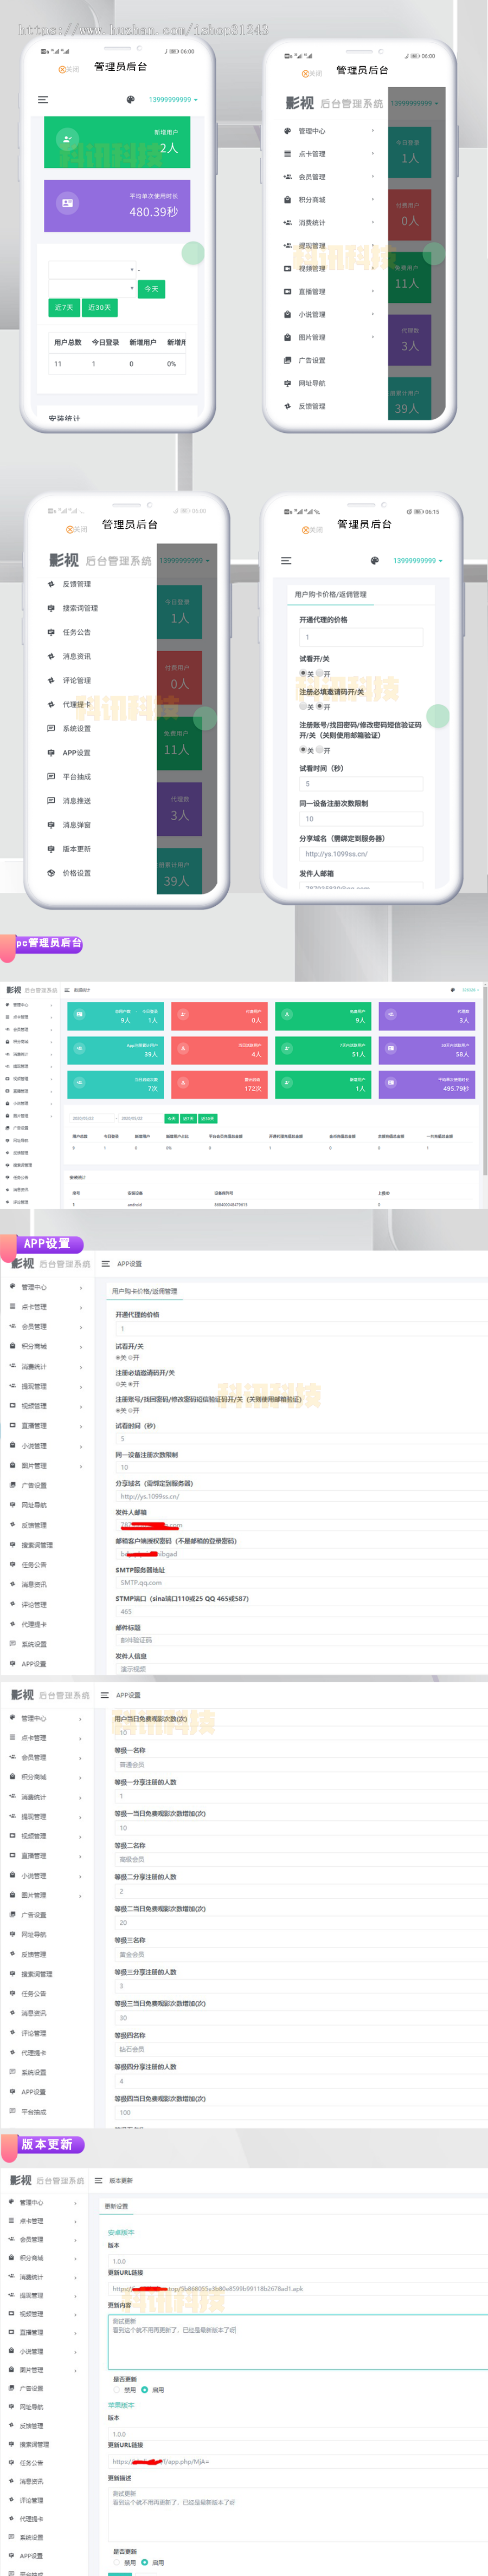Click 平台抽成 icon in phone drawer menu
This screenshot has height=2576, width=488.
pyautogui.click(x=51, y=776)
